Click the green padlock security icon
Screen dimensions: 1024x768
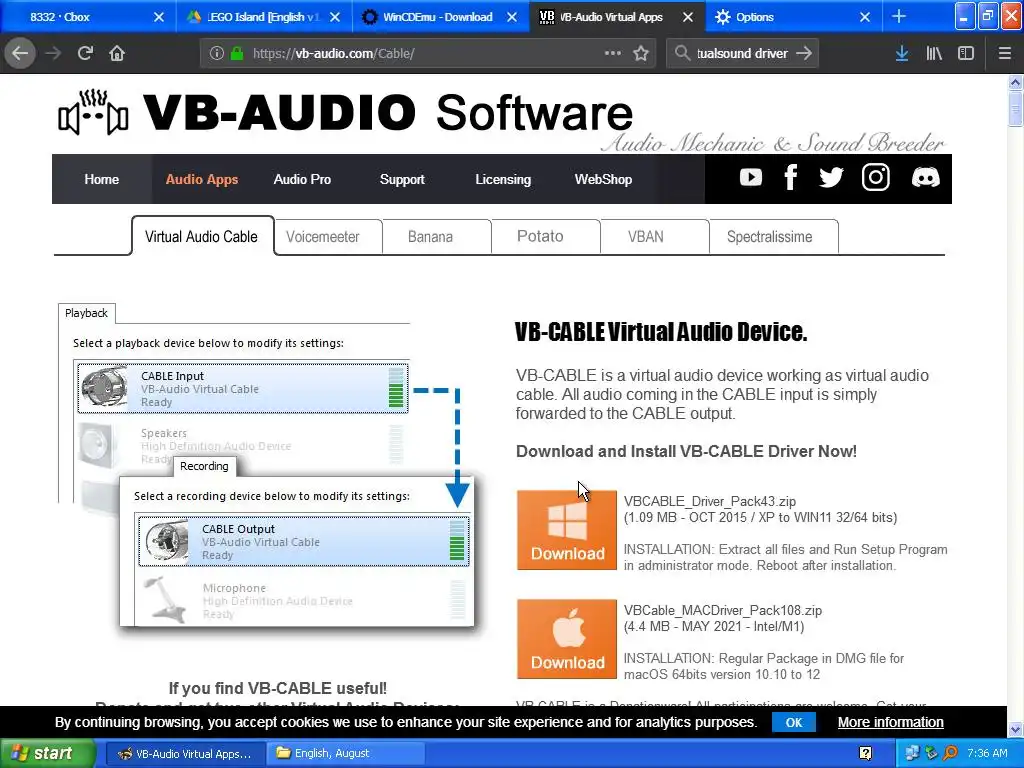click(x=238, y=54)
